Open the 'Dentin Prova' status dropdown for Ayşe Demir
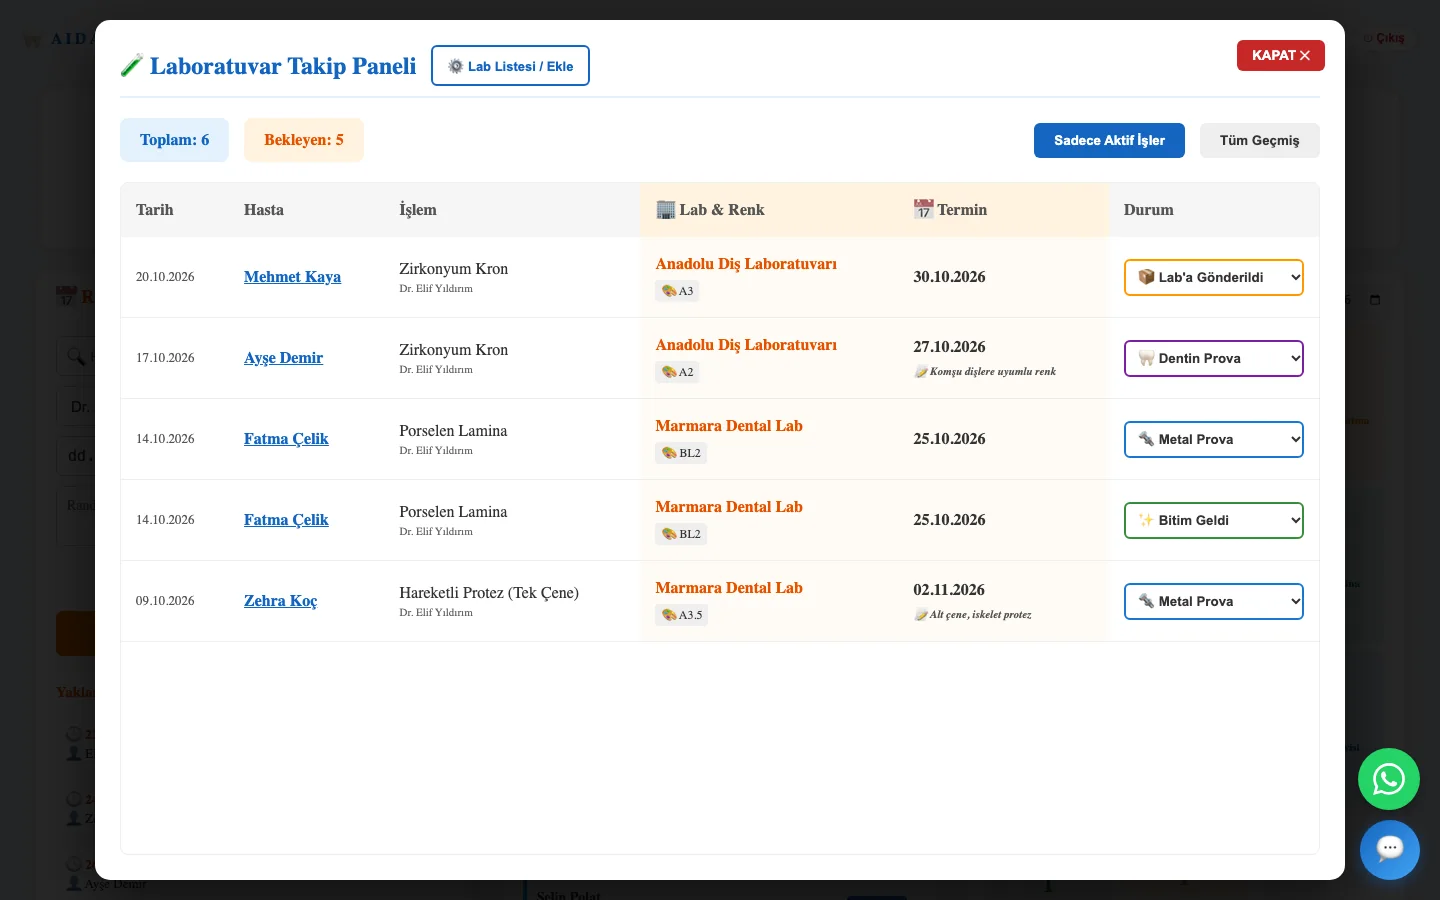Image resolution: width=1440 pixels, height=900 pixels. (1214, 358)
